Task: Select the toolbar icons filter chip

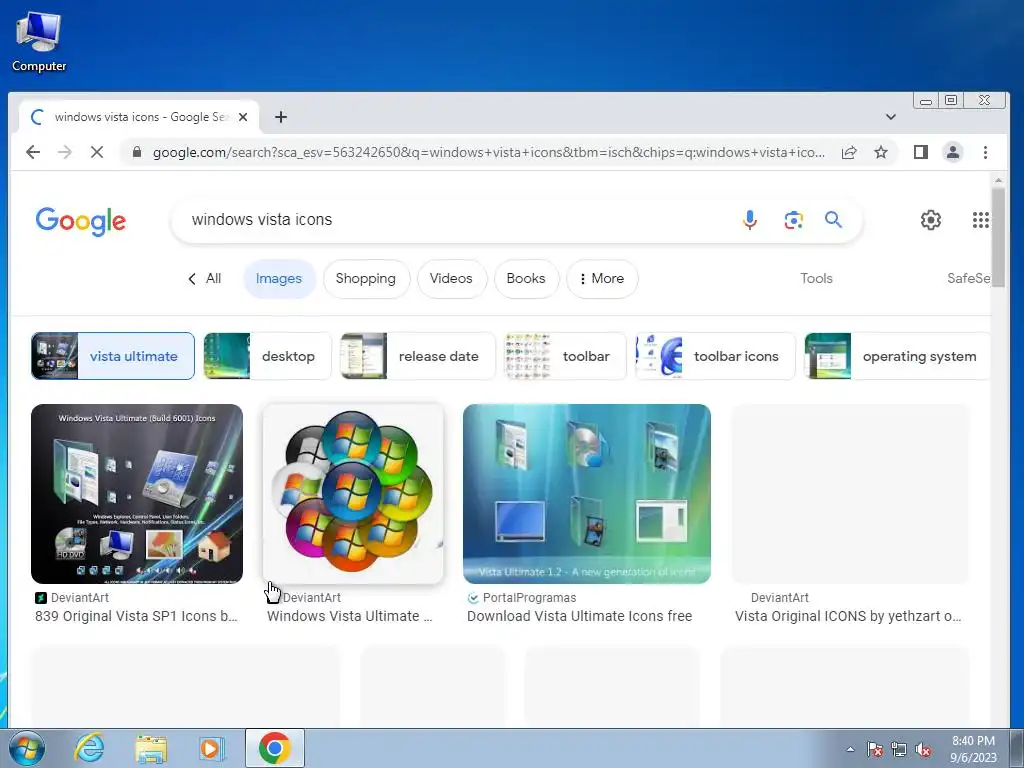Action: click(x=715, y=356)
